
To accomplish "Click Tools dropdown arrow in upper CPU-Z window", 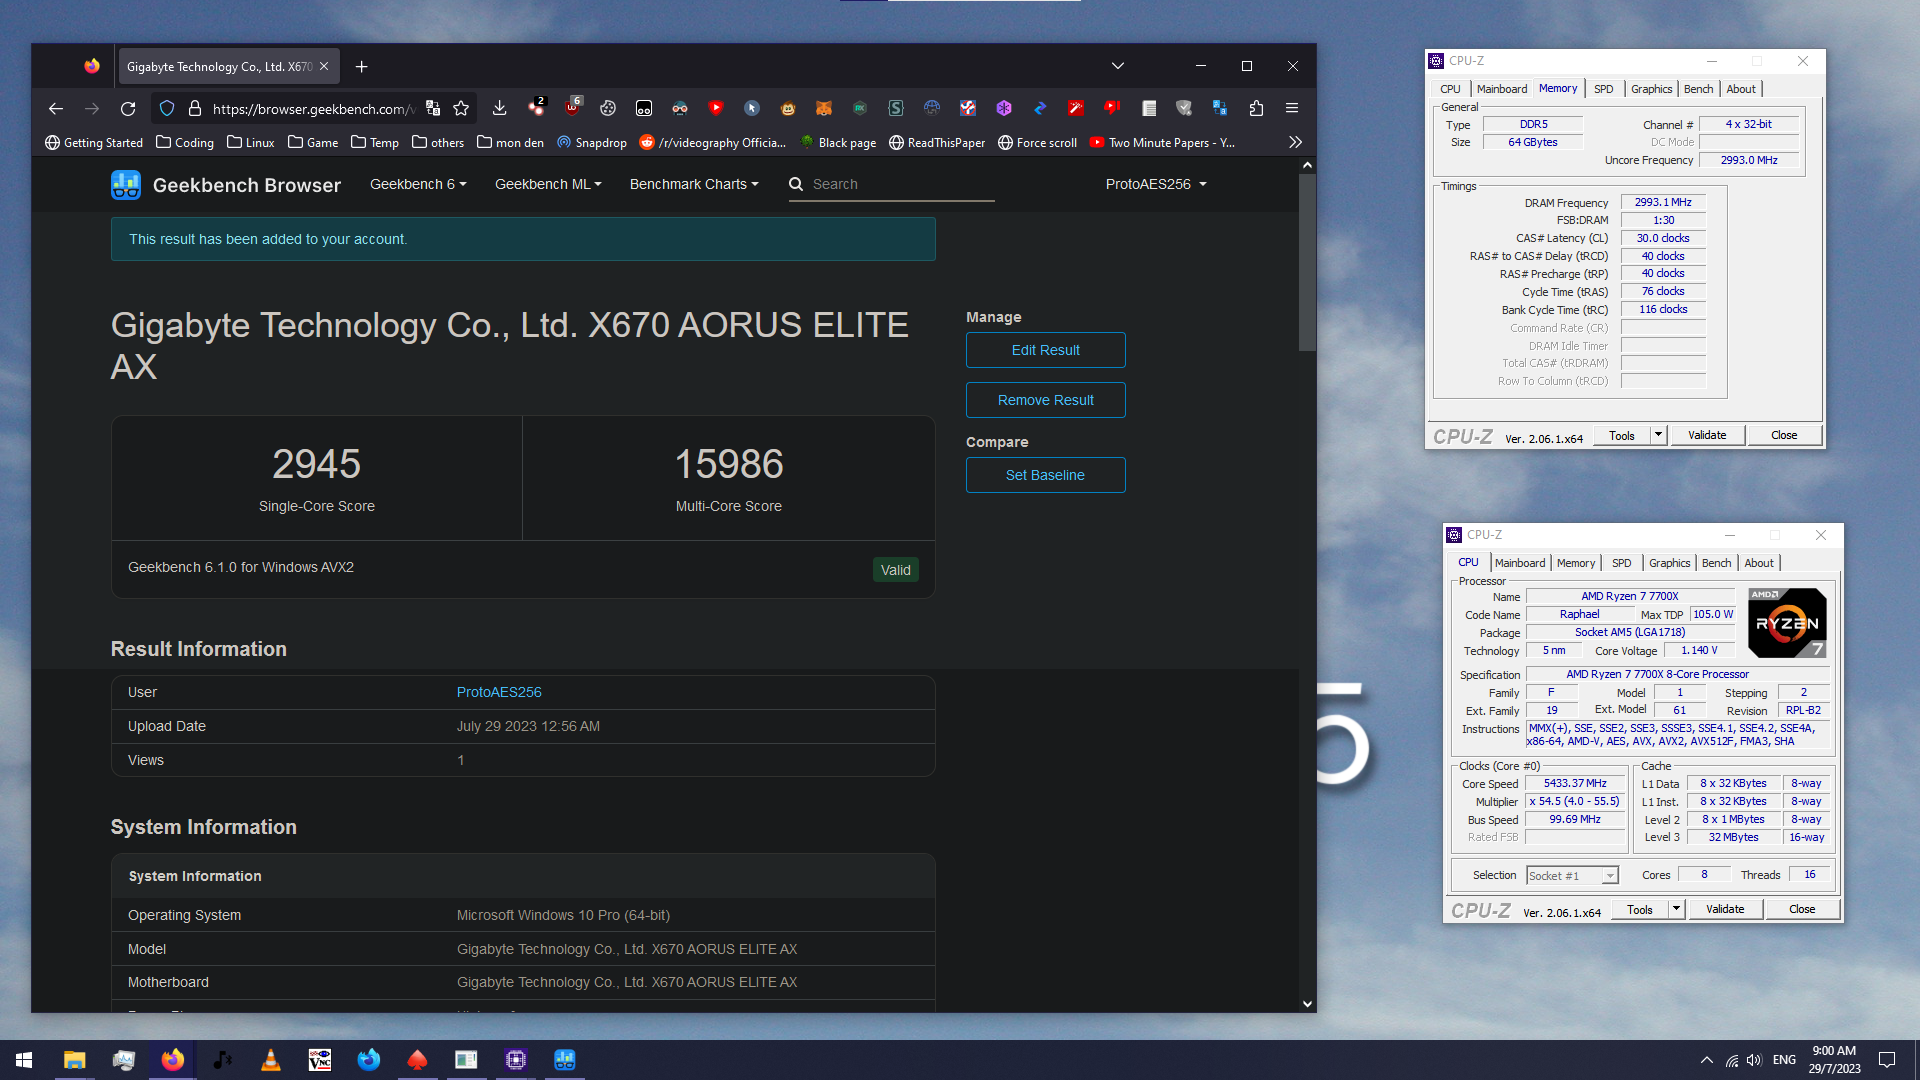I will pyautogui.click(x=1658, y=435).
